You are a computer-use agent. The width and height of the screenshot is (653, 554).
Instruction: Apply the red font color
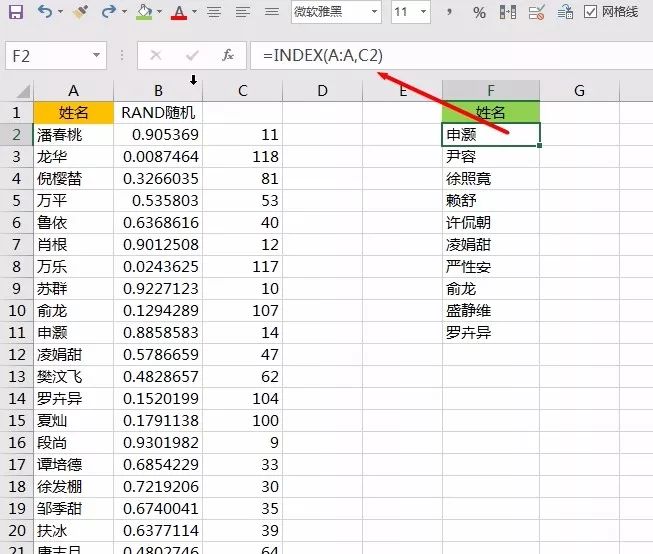[x=179, y=12]
